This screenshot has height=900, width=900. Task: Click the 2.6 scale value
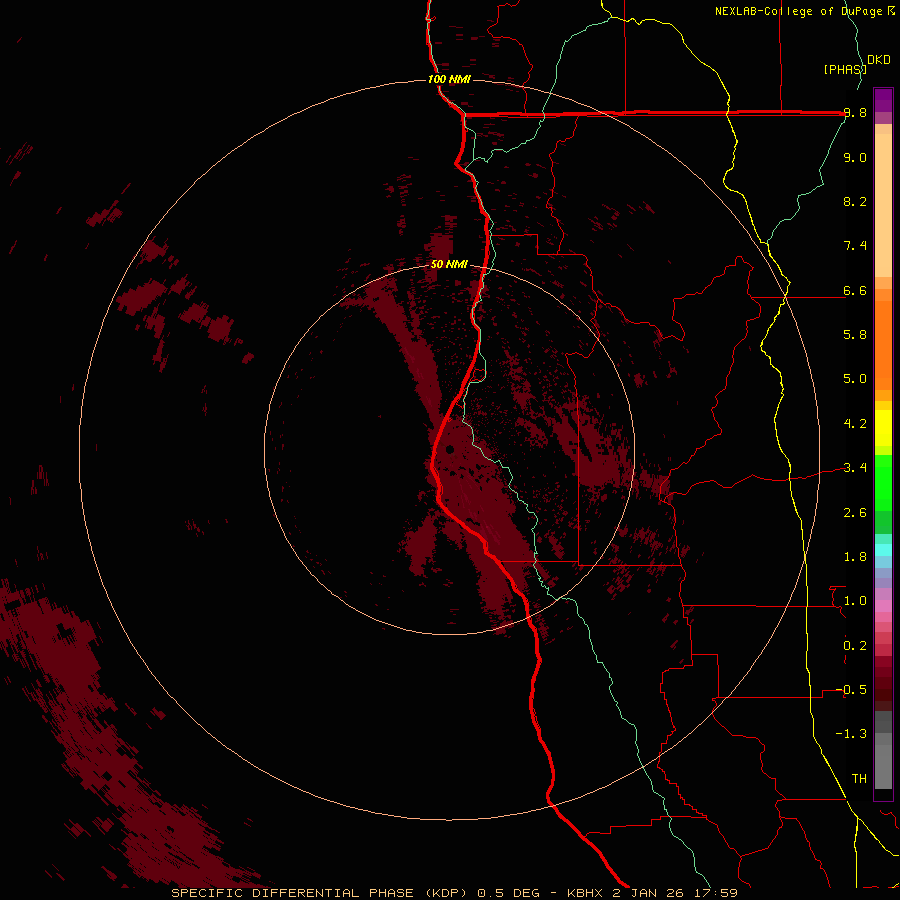coord(855,513)
